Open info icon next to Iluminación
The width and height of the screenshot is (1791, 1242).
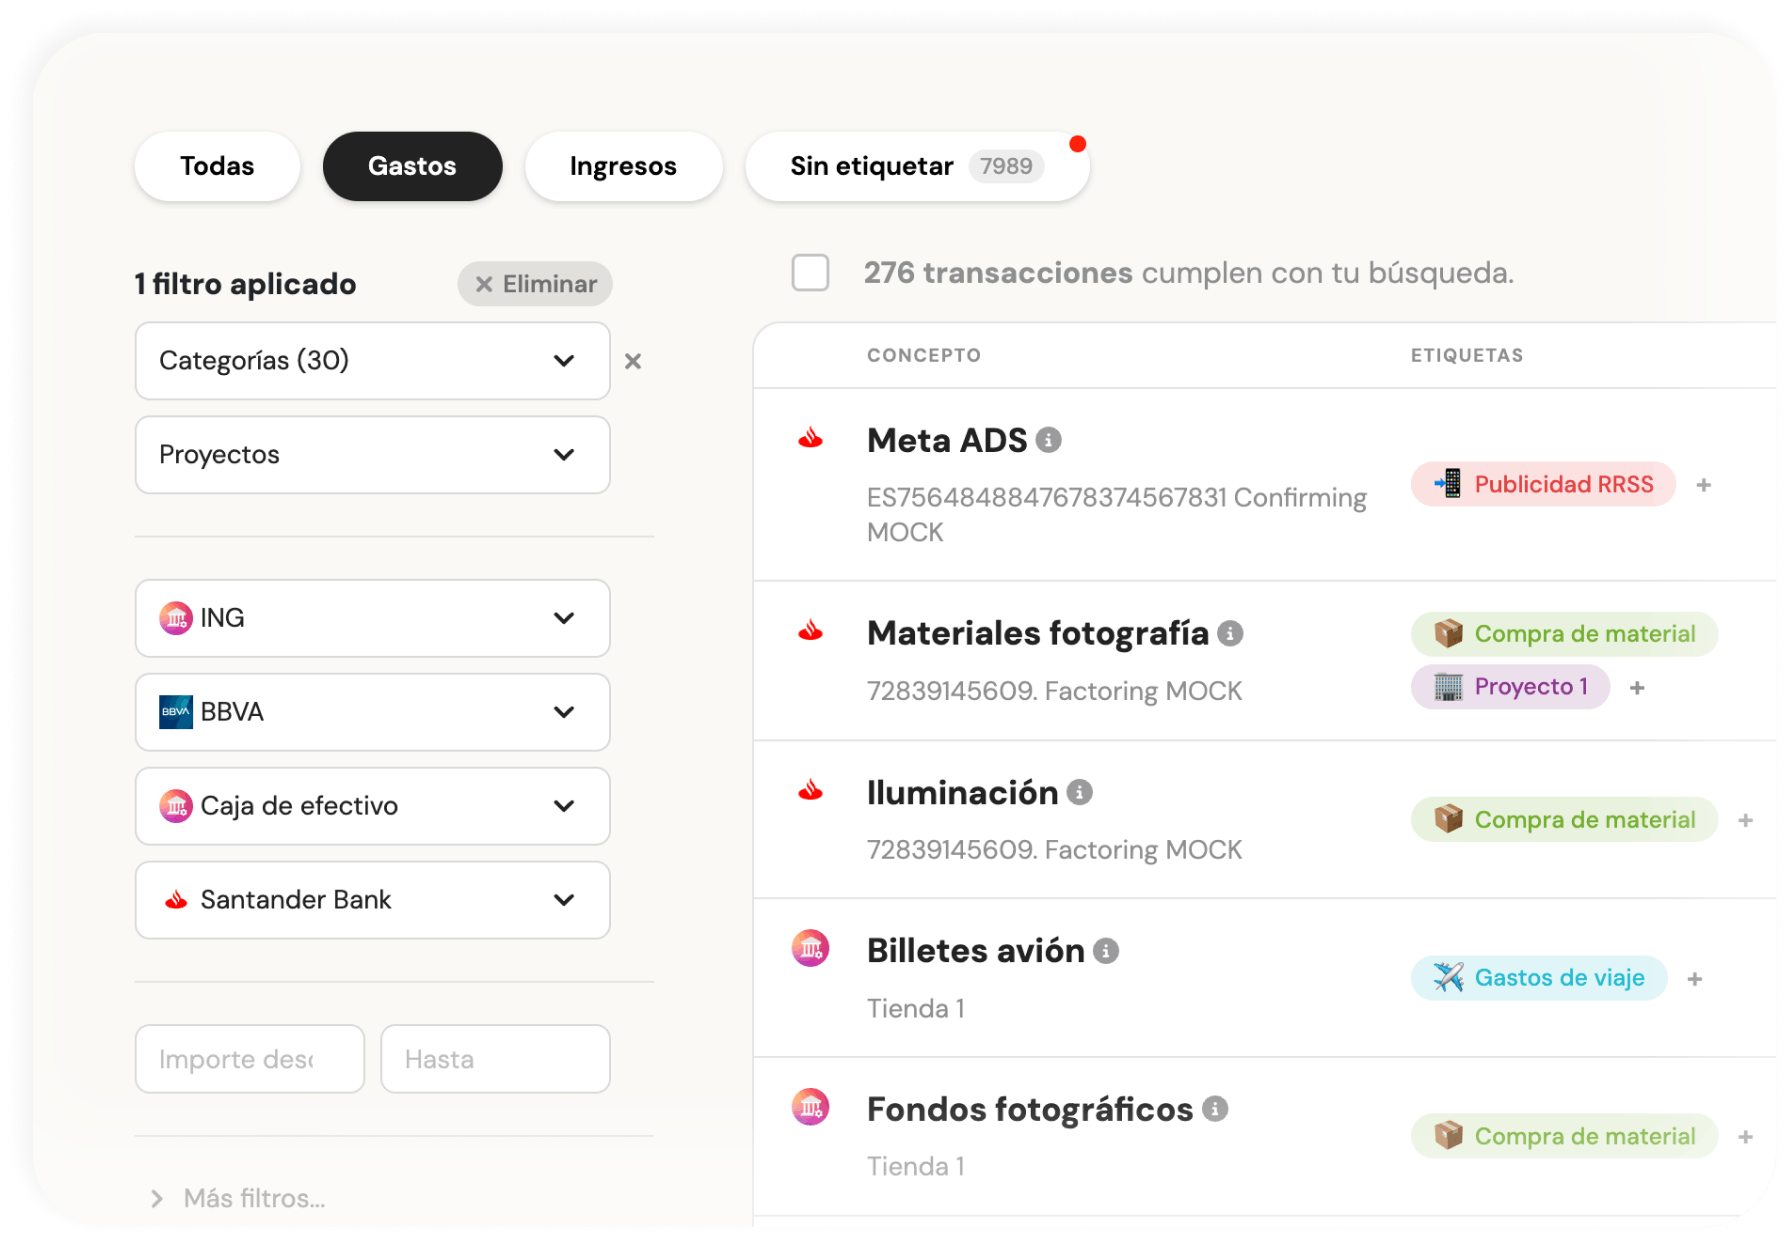click(x=1079, y=792)
